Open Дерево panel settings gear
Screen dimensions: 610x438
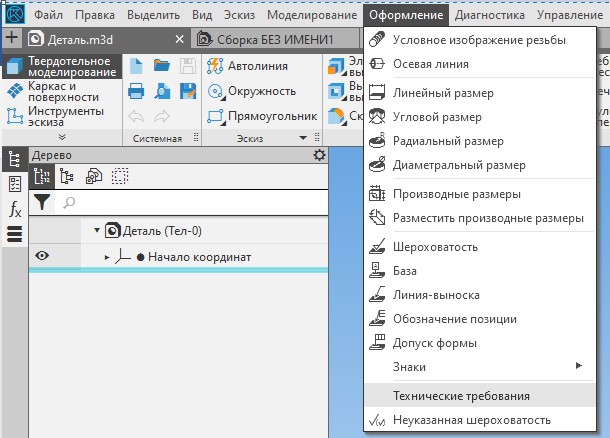click(319, 155)
